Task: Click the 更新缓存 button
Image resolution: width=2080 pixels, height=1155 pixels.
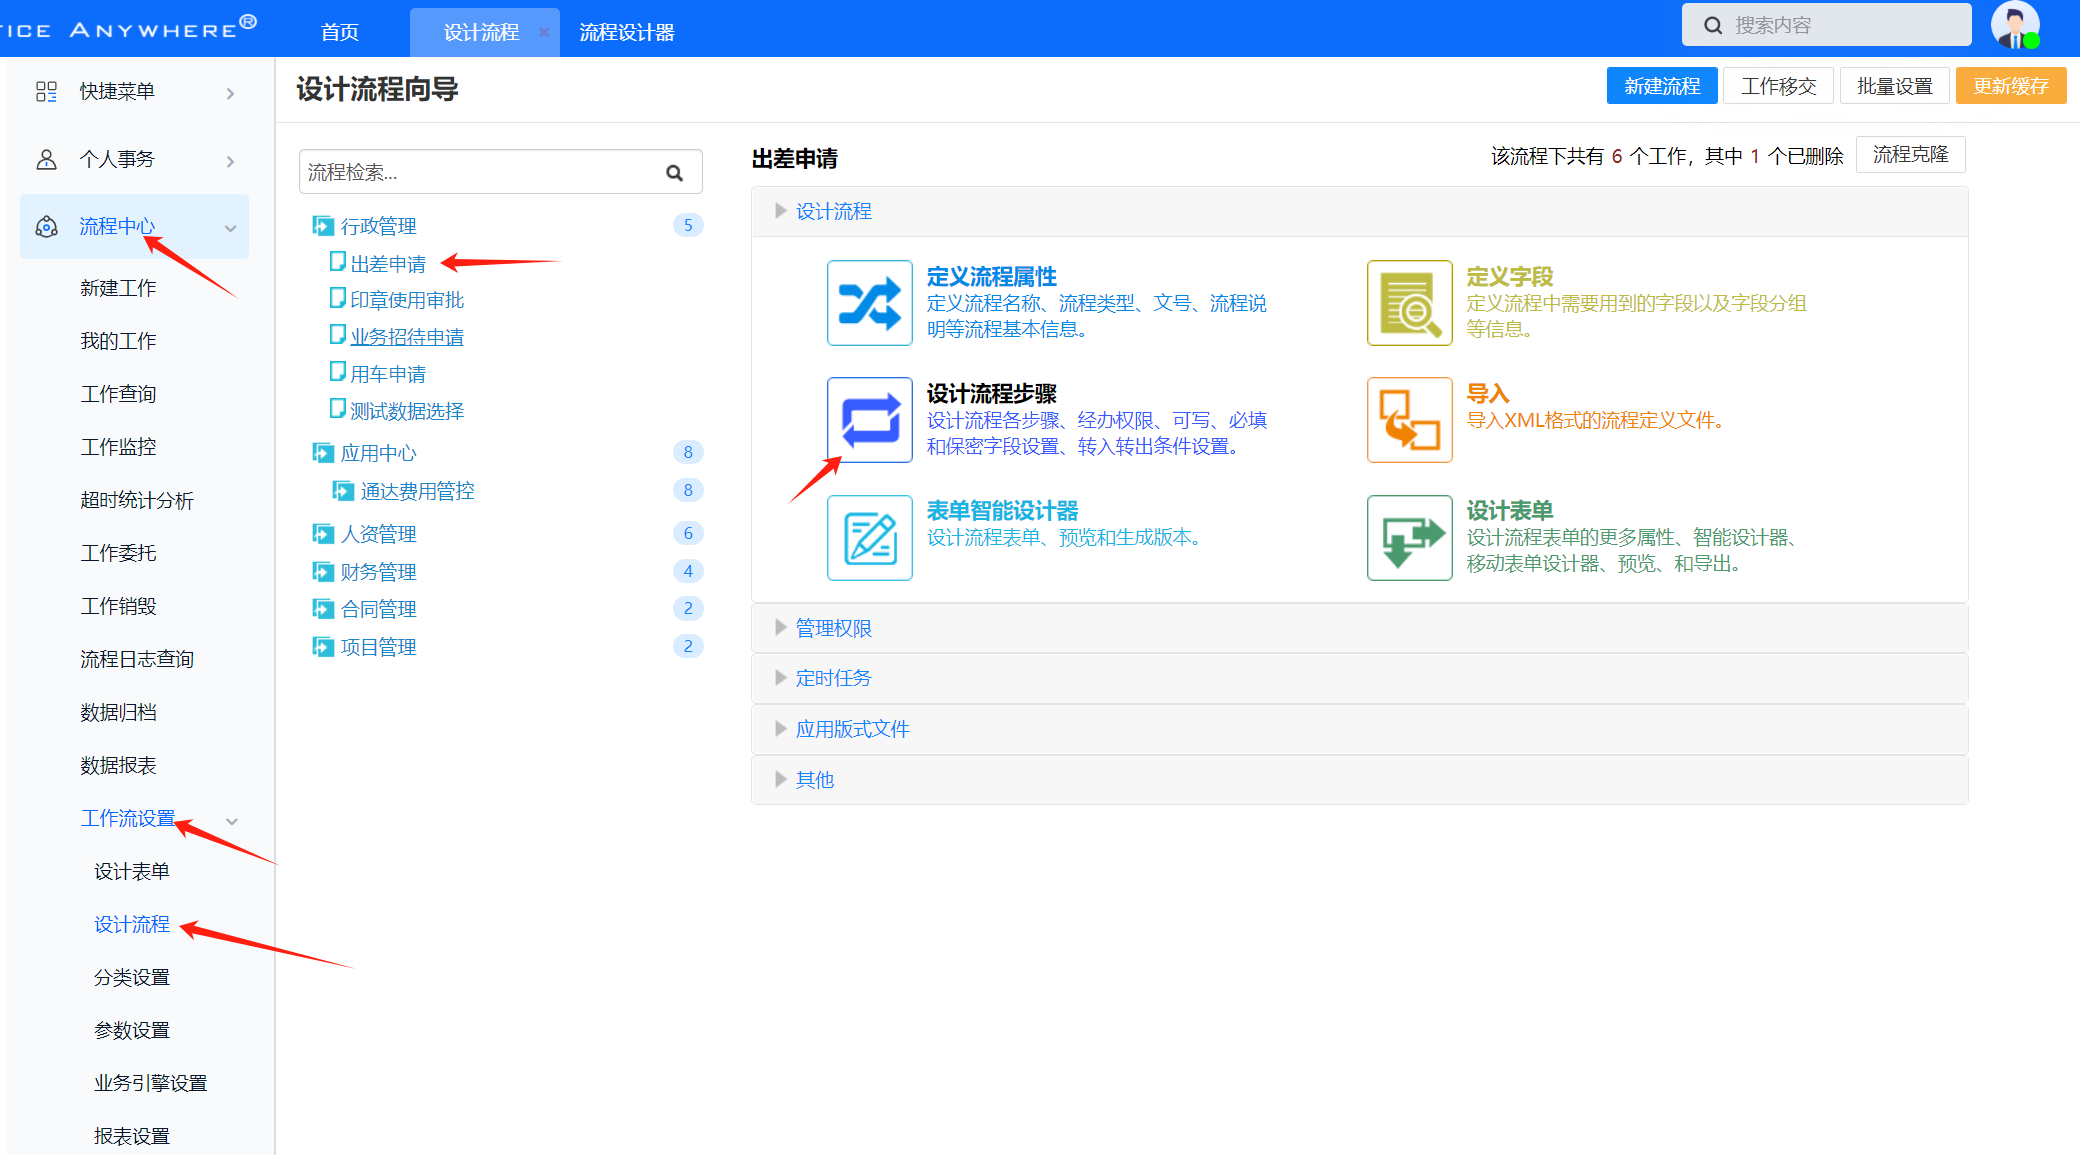Action: pyautogui.click(x=2011, y=86)
